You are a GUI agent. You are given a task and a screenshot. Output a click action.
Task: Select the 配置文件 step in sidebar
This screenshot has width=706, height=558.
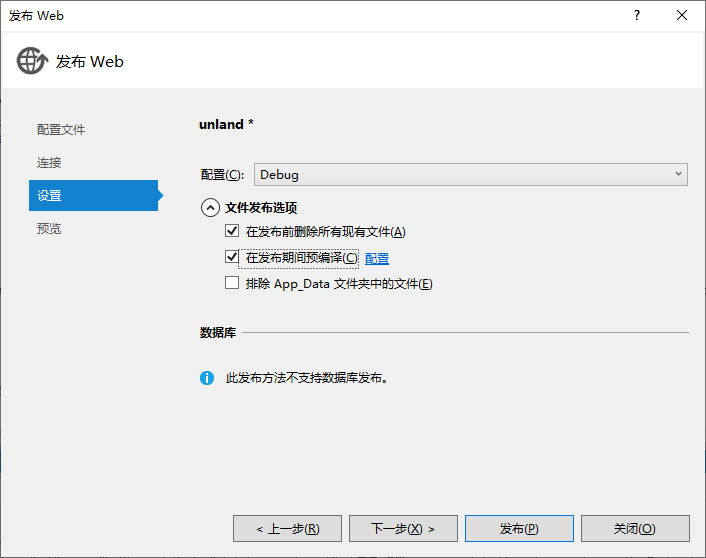click(x=61, y=130)
